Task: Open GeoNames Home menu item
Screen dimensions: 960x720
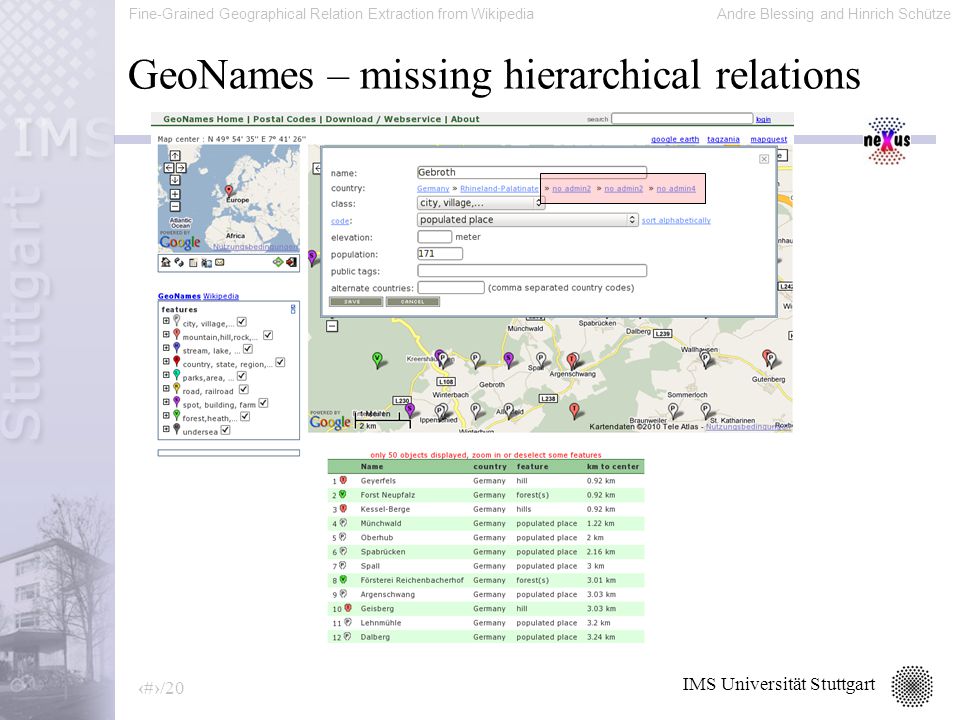Action: click(x=203, y=119)
